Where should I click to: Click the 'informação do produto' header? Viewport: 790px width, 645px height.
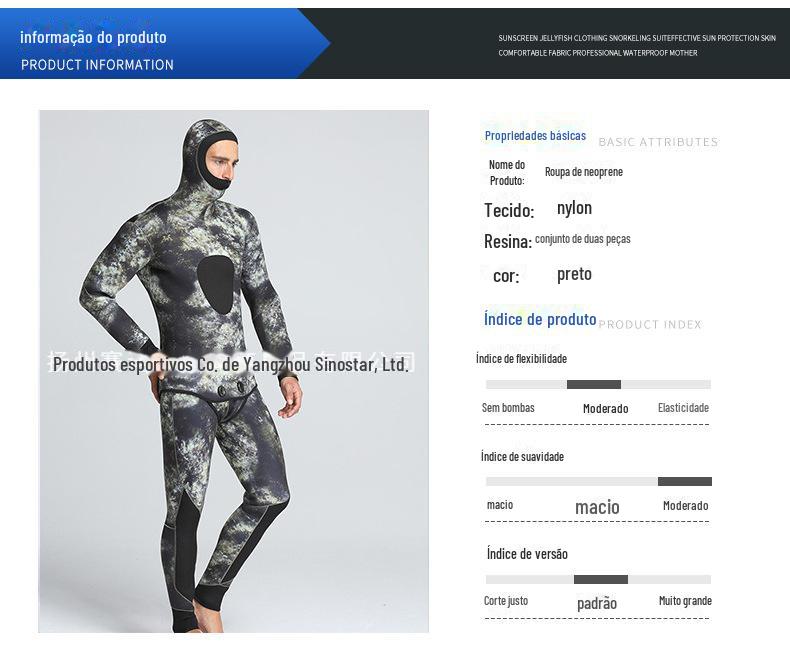93,37
